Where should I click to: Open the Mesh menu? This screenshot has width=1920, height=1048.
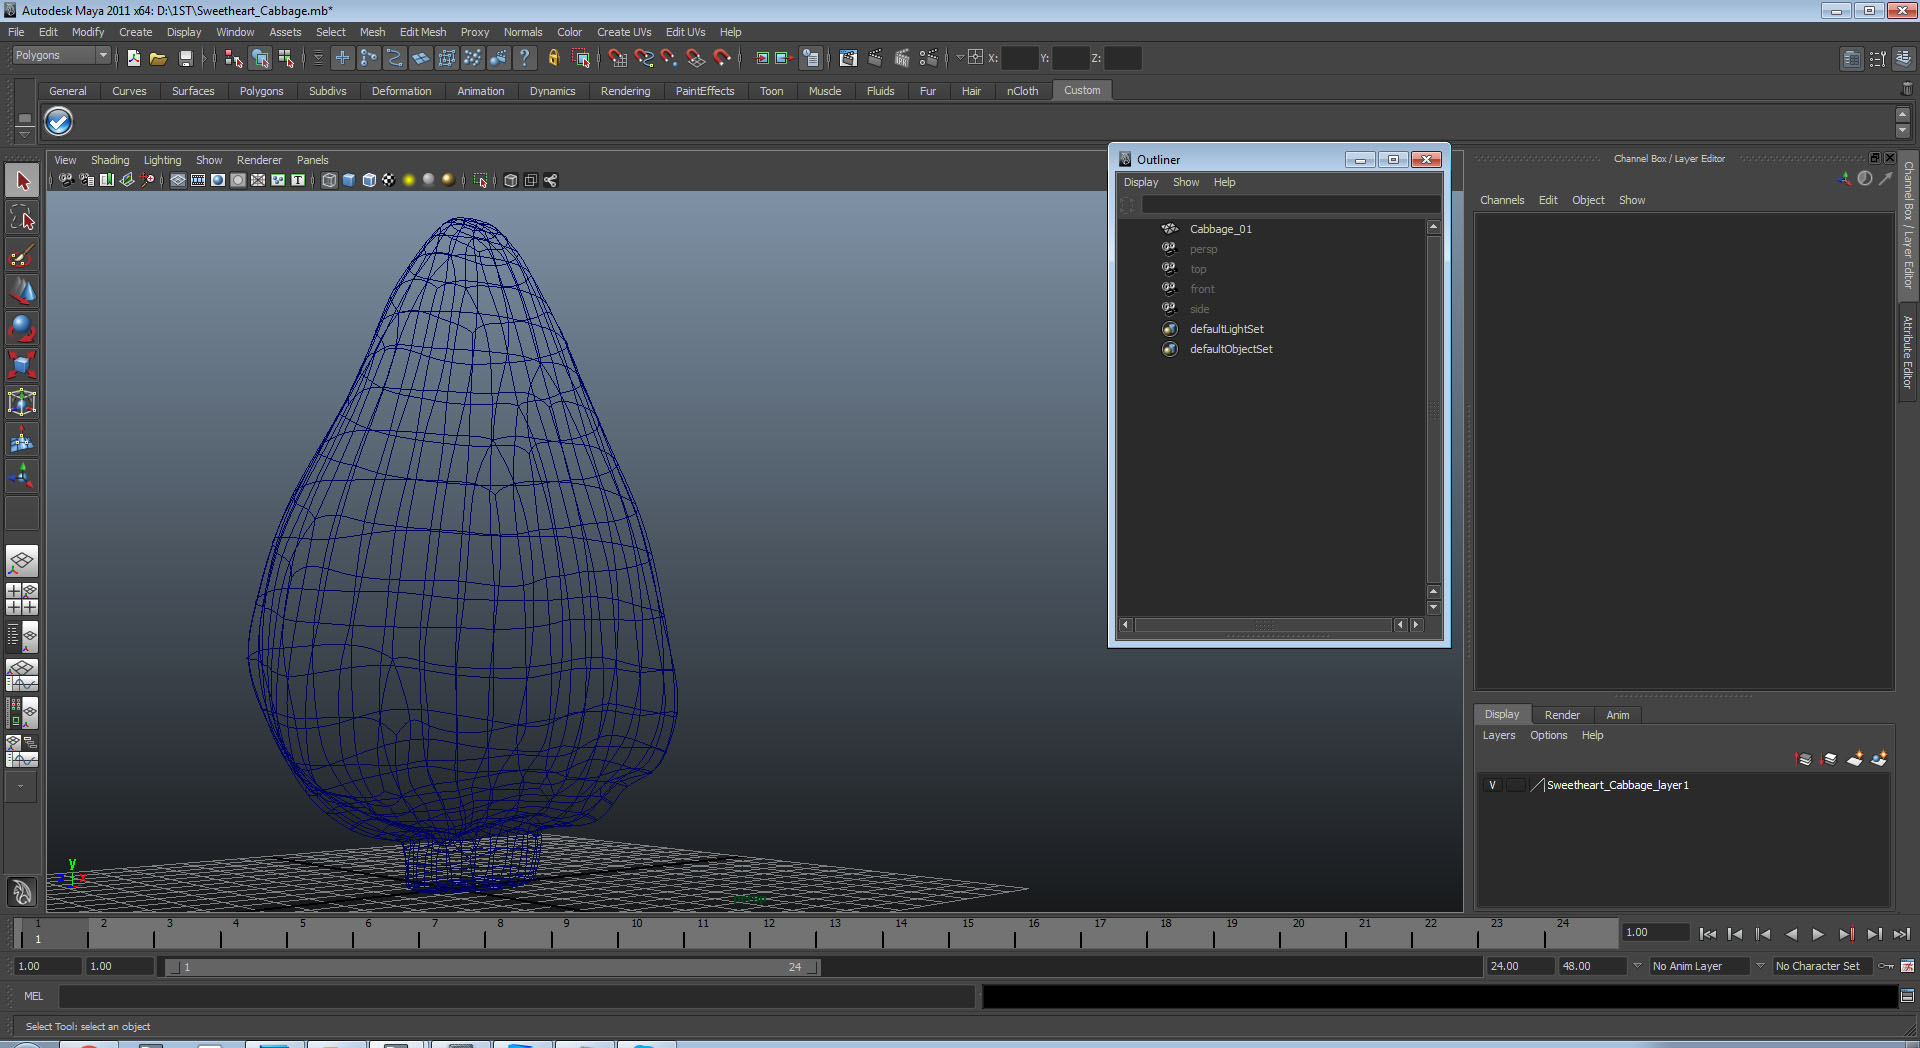pos(372,32)
